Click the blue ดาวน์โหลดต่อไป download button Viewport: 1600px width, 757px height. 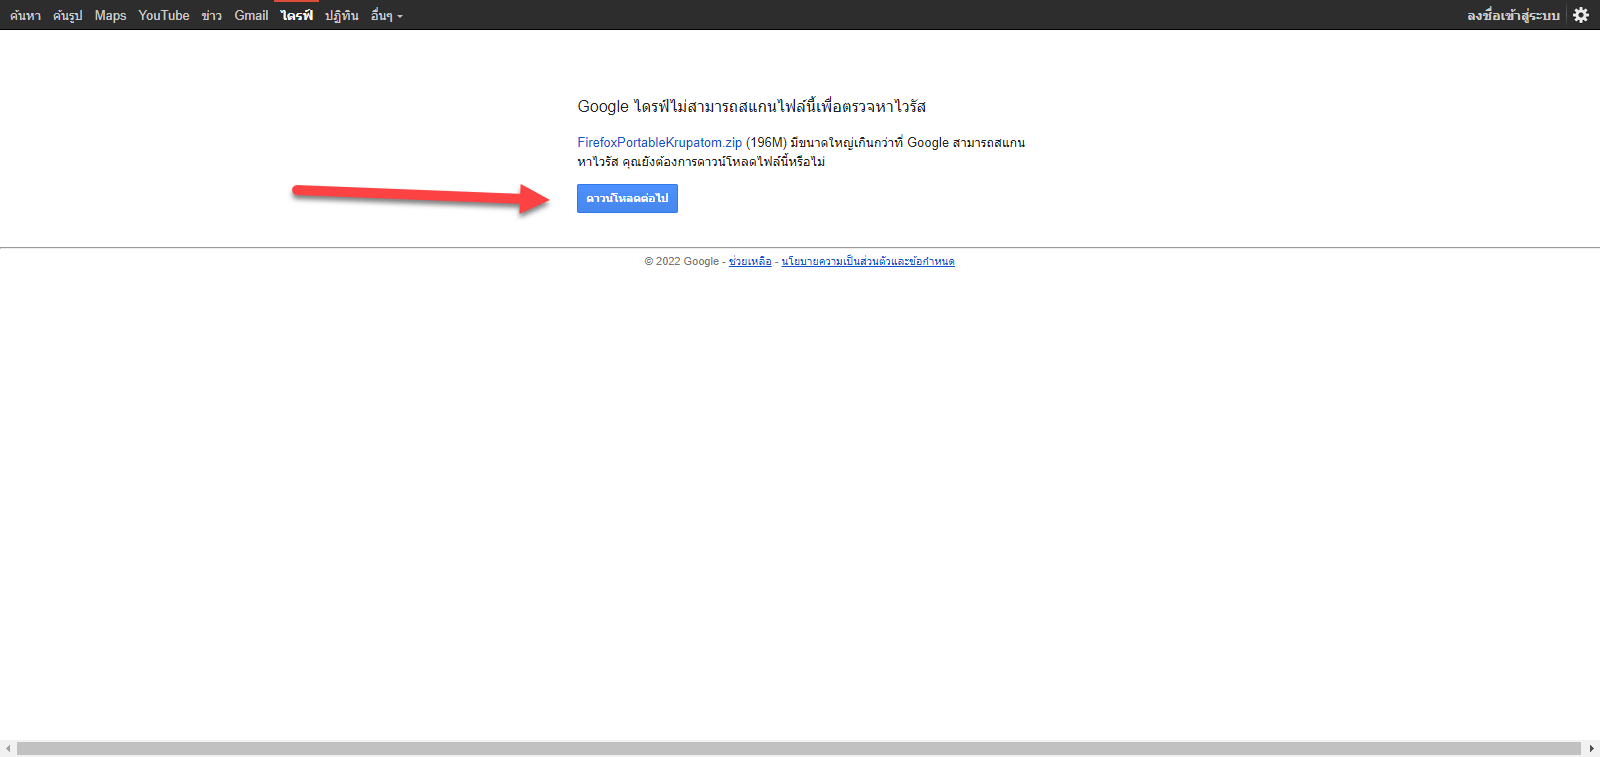point(627,198)
